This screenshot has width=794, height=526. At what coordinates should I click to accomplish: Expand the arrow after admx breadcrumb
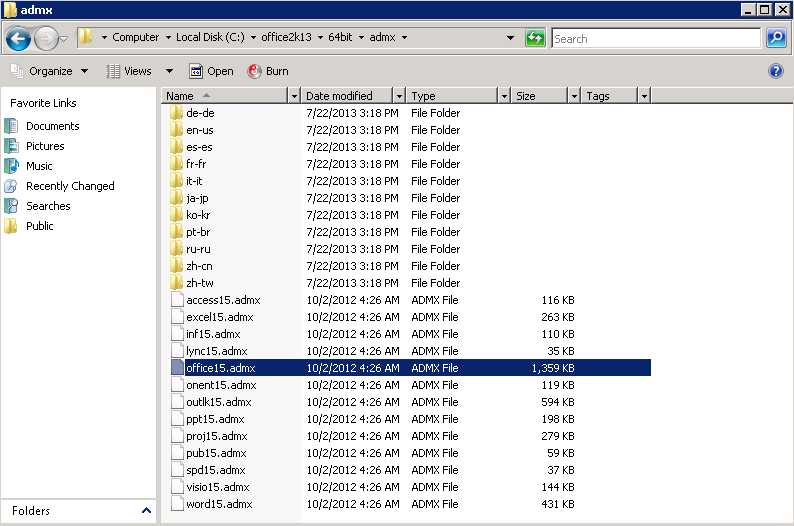(x=404, y=37)
